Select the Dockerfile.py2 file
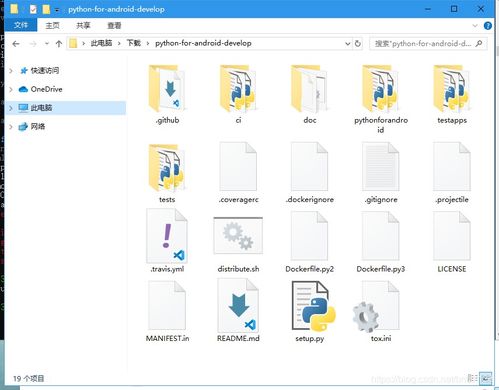499x390 pixels. click(x=310, y=243)
